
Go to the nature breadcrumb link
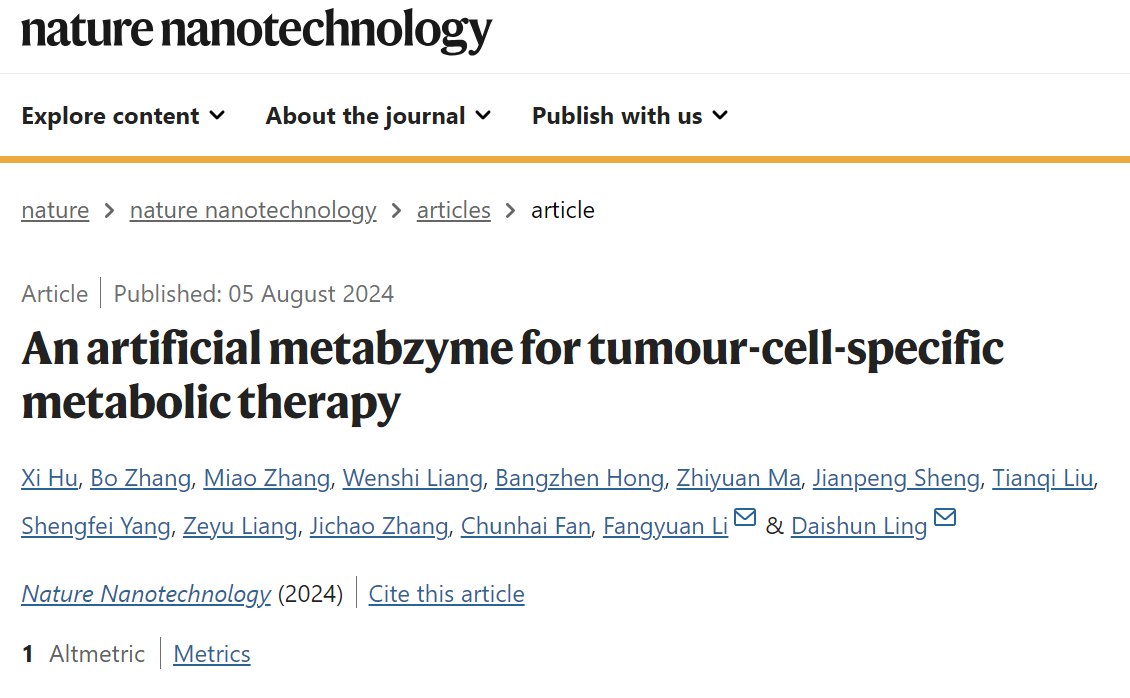(x=55, y=210)
